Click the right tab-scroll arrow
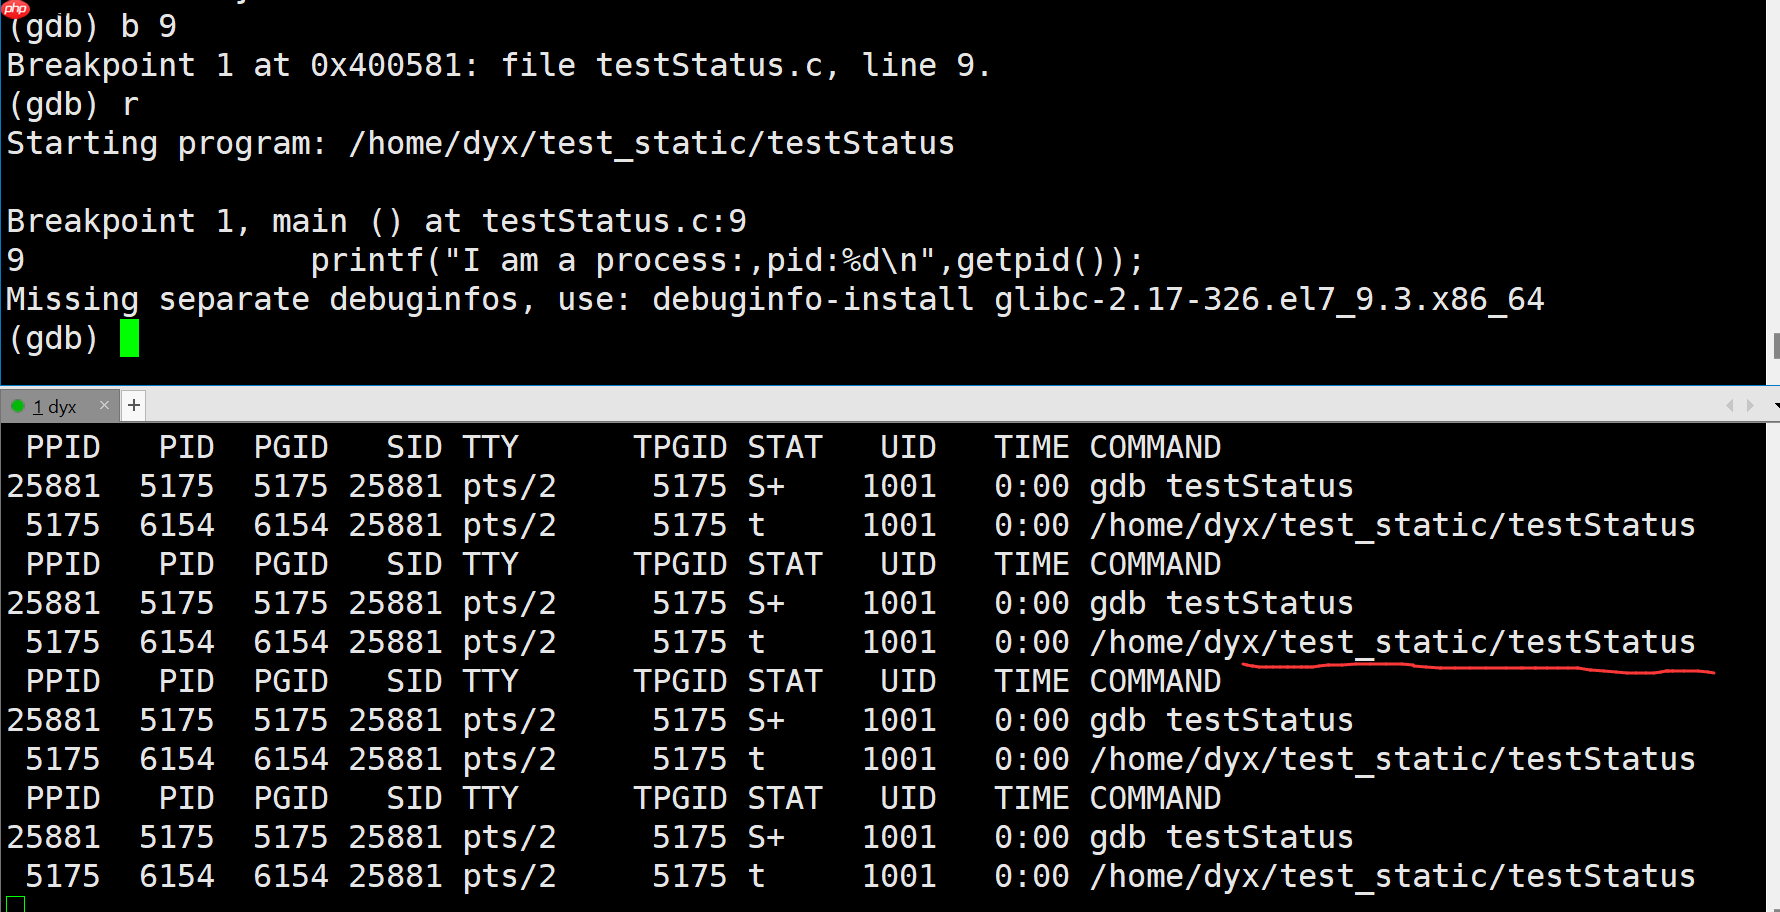 (1751, 405)
